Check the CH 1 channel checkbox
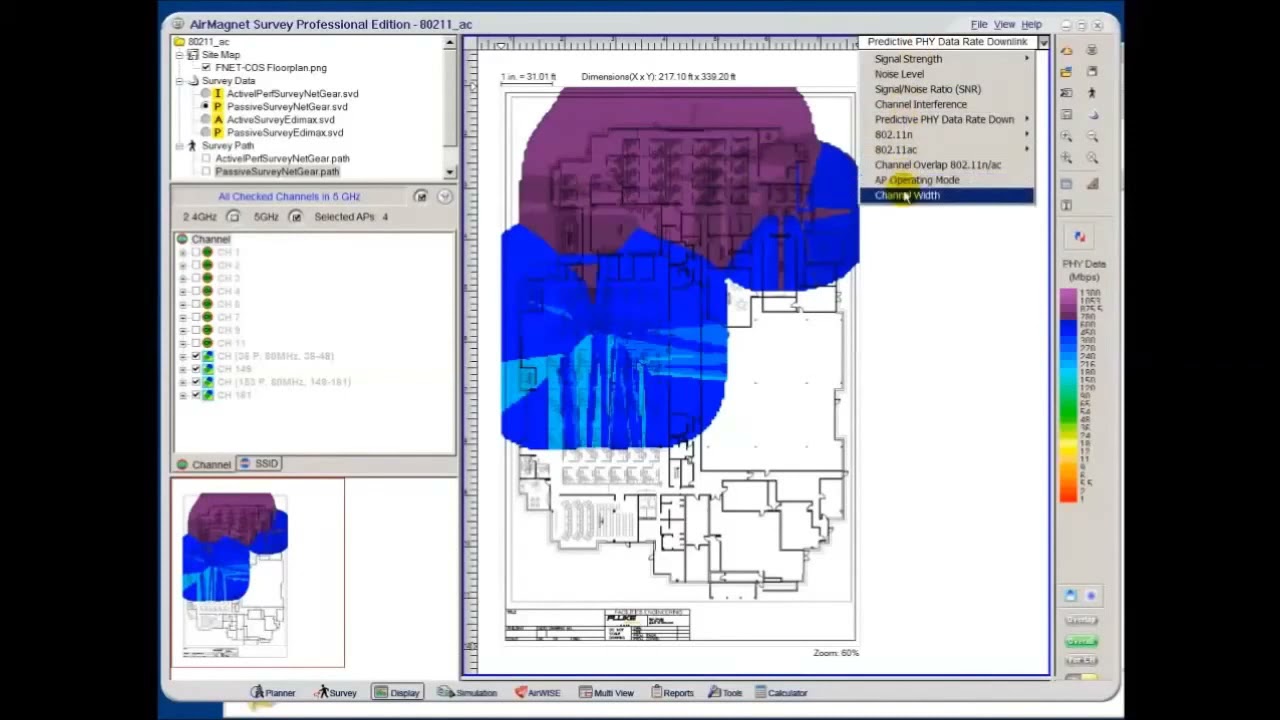The image size is (1280, 720). 196,253
